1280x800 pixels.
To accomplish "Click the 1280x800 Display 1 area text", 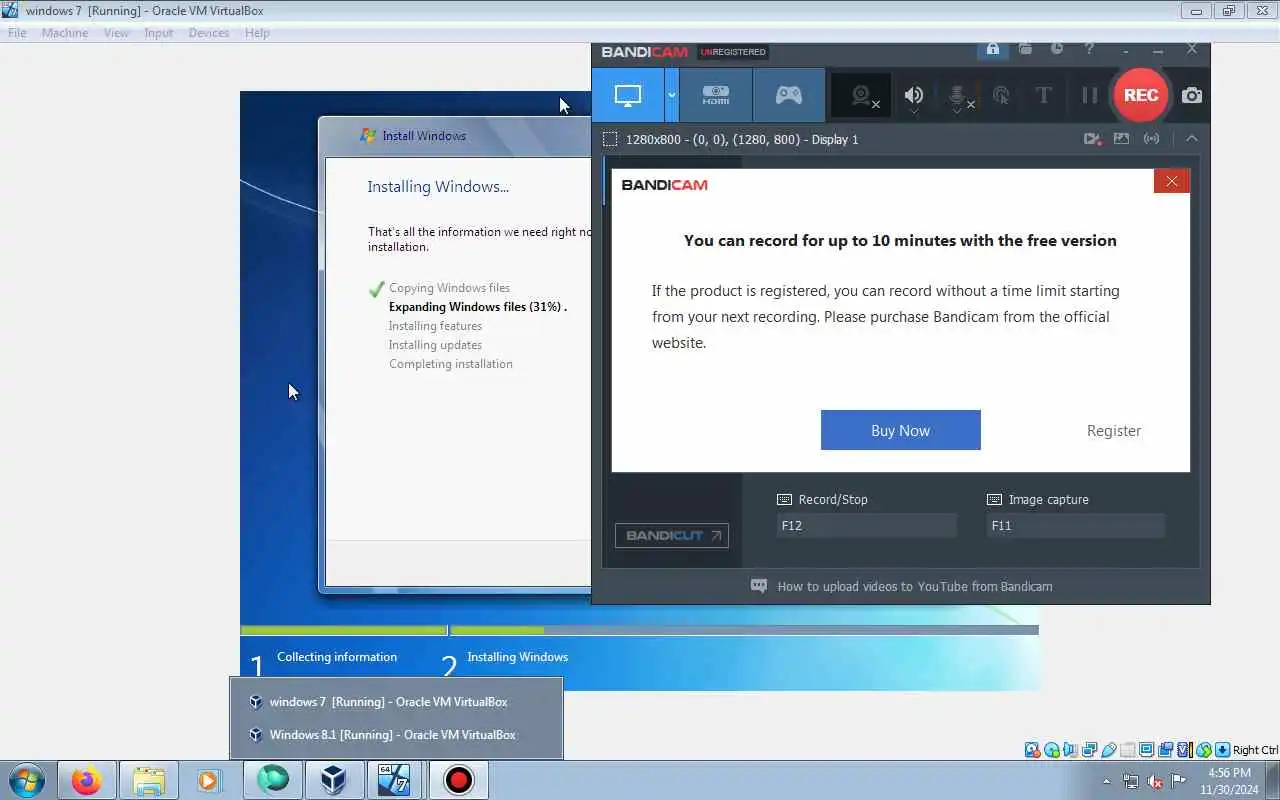I will pos(742,139).
